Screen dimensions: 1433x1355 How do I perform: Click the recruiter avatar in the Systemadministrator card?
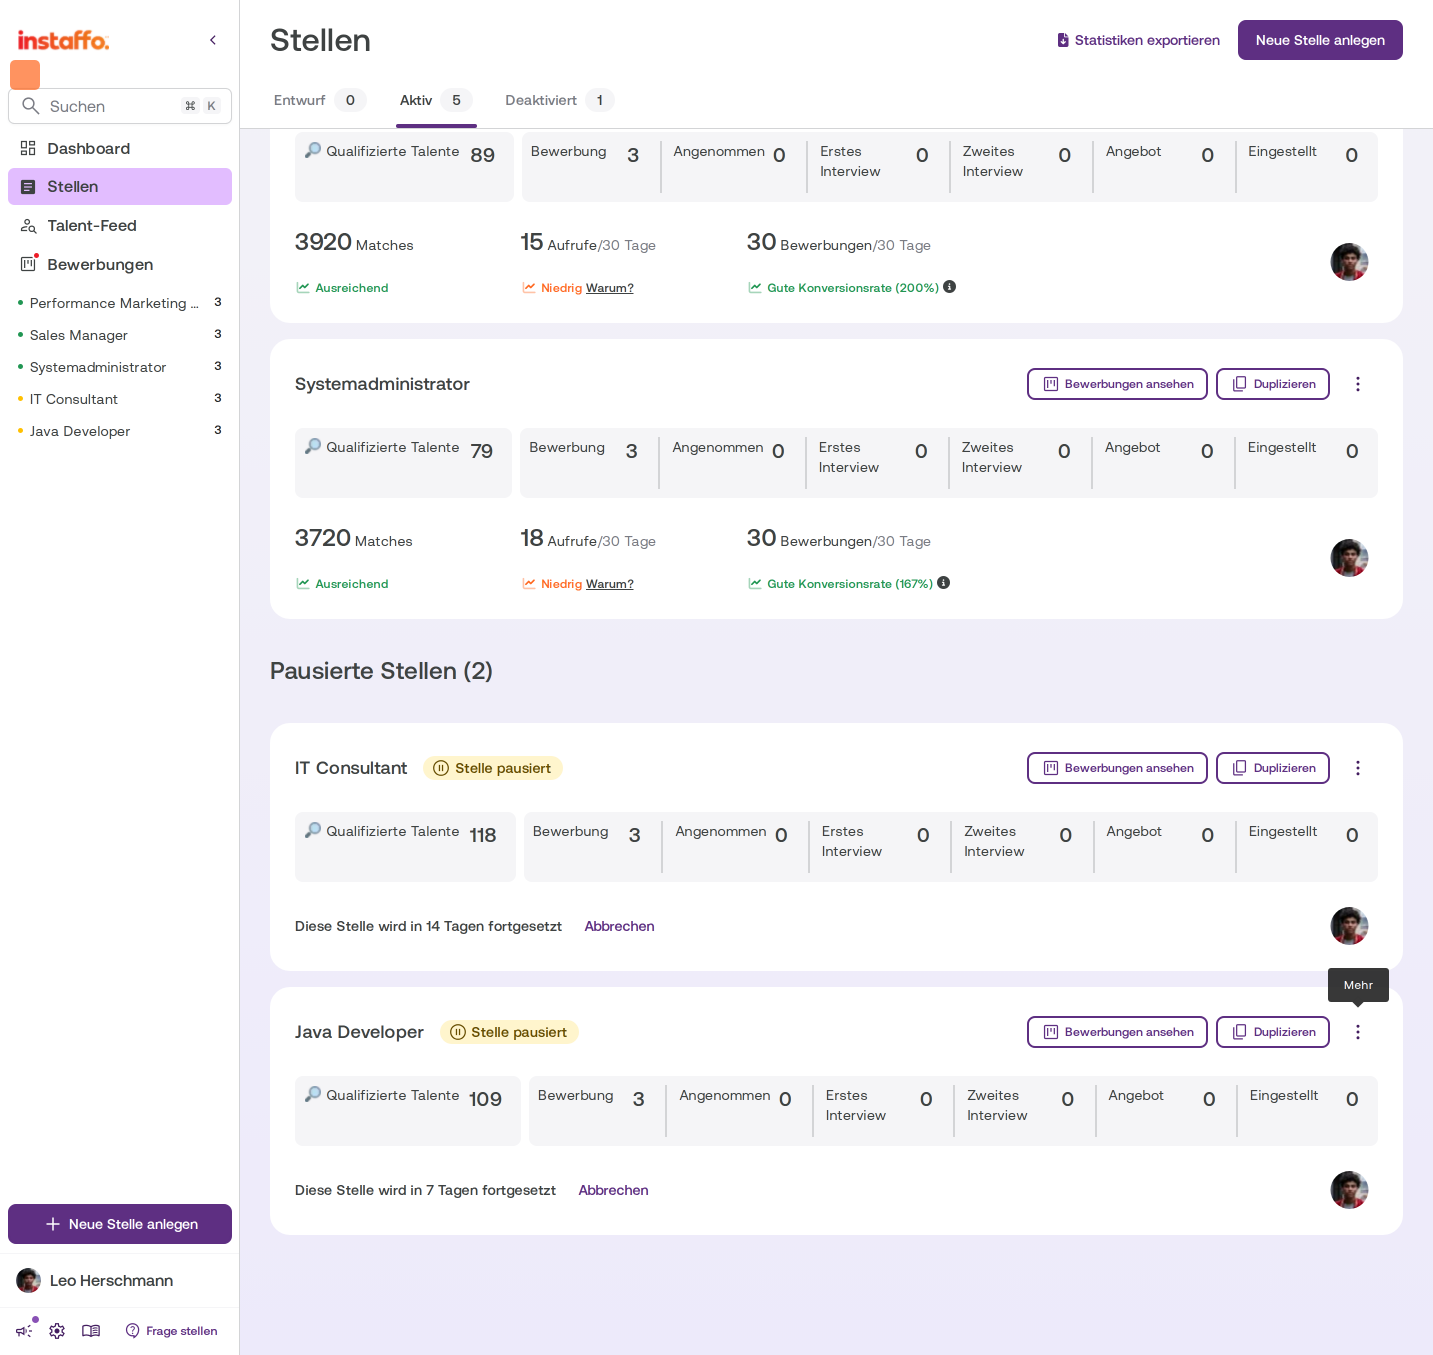click(1349, 558)
